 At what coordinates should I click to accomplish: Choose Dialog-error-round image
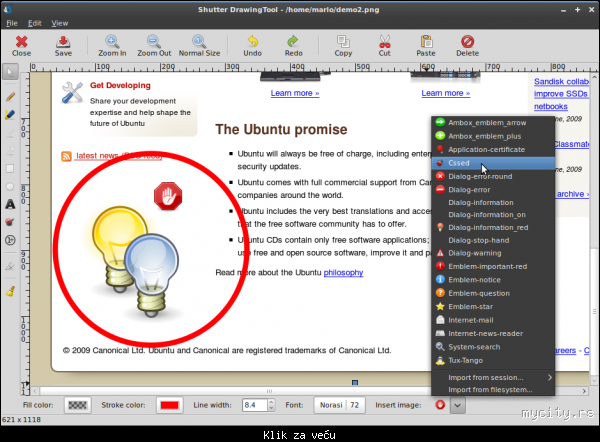pyautogui.click(x=493, y=176)
